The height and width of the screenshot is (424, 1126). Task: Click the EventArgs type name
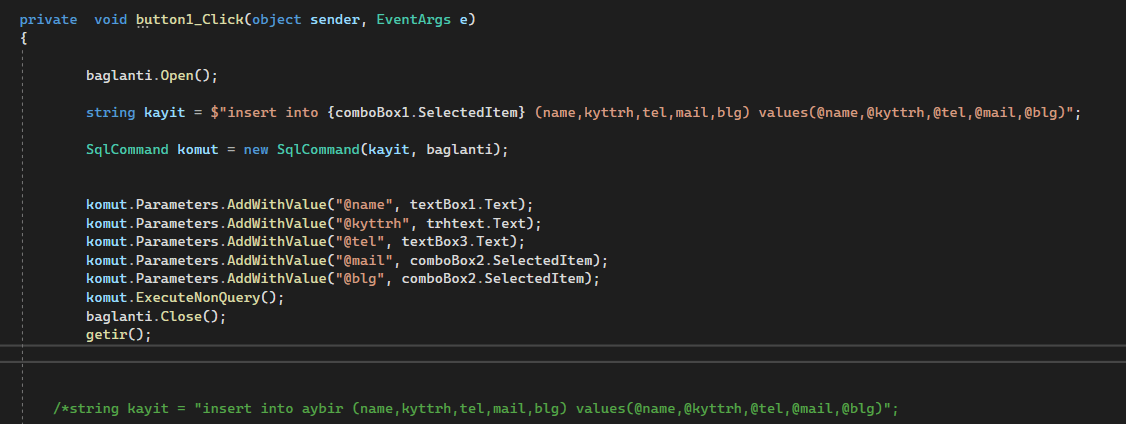click(414, 20)
